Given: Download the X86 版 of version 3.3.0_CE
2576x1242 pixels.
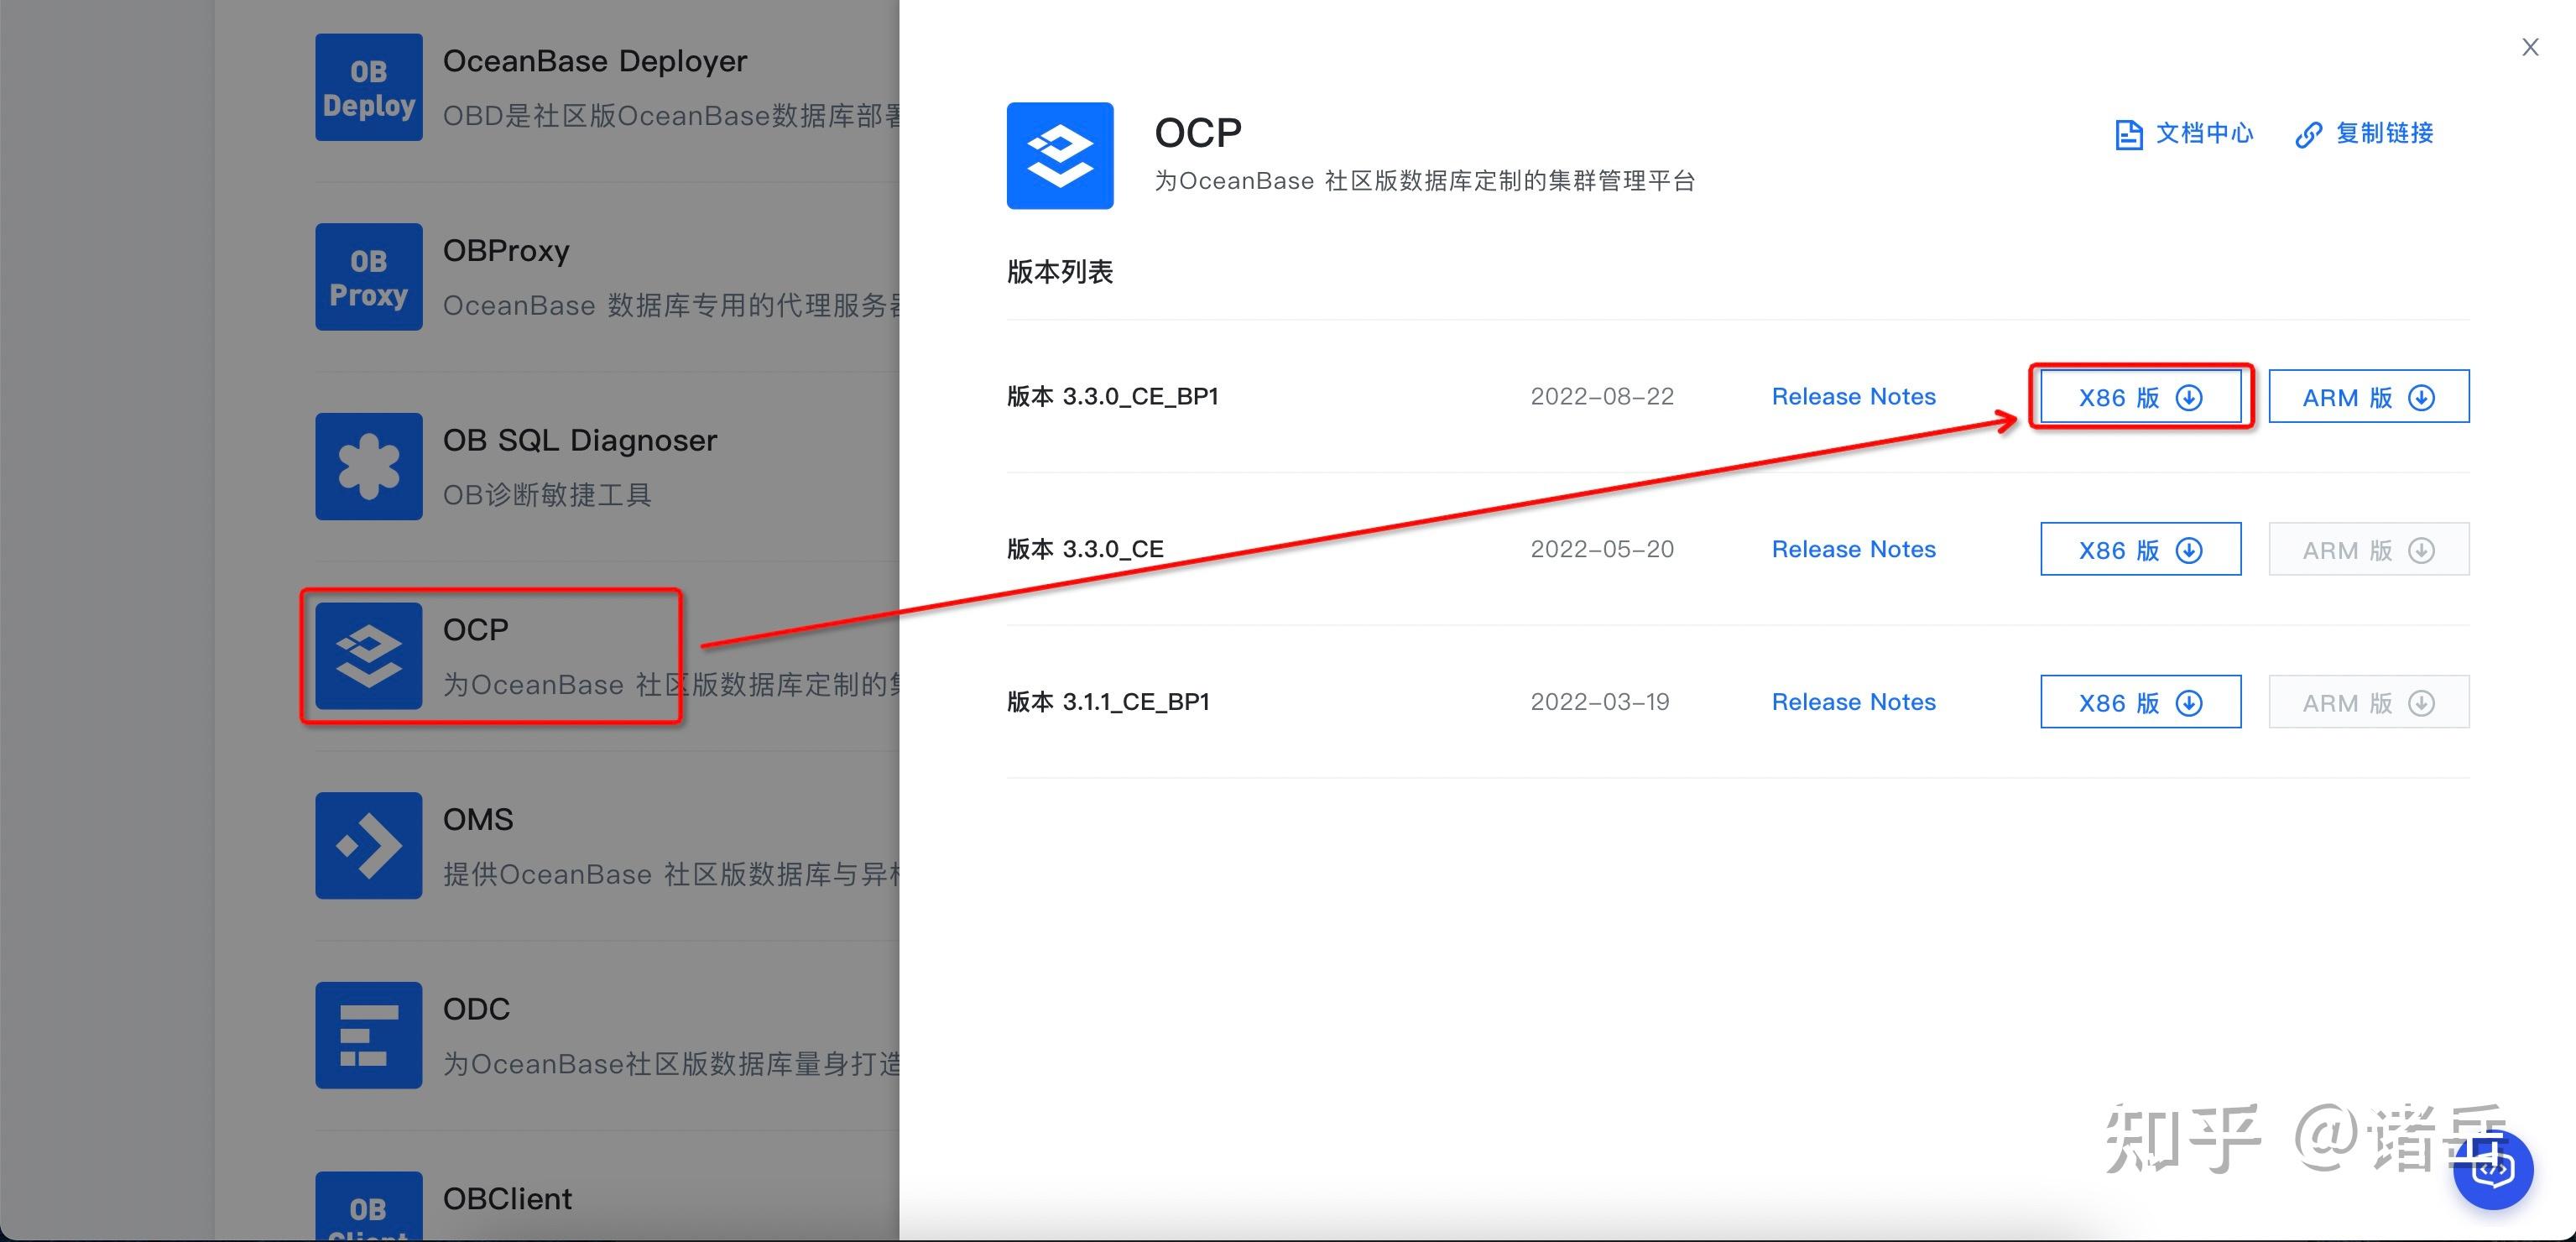Looking at the screenshot, I should (x=2140, y=549).
